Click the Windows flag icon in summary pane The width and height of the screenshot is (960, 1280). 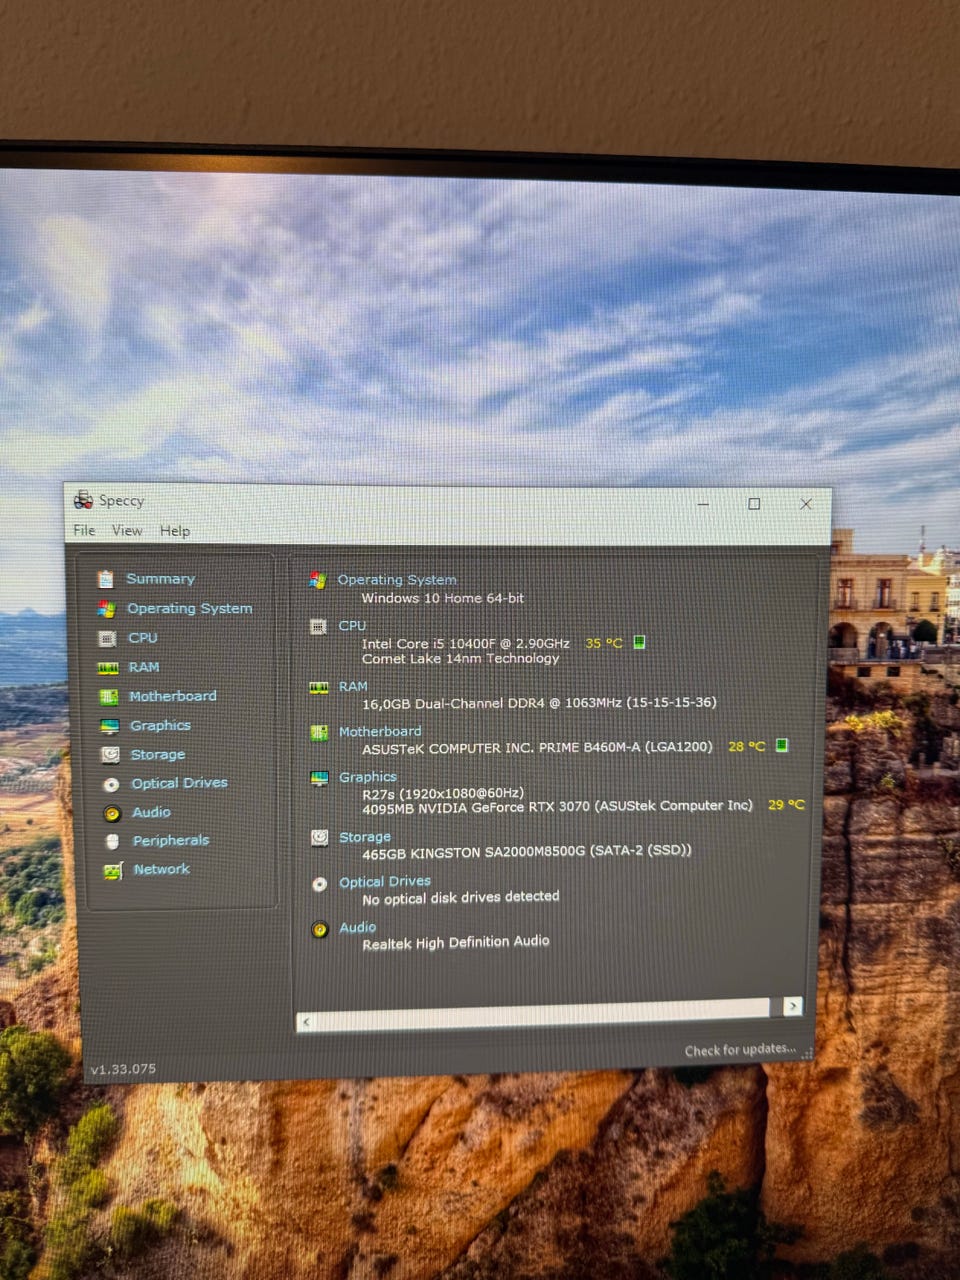pyautogui.click(x=318, y=580)
